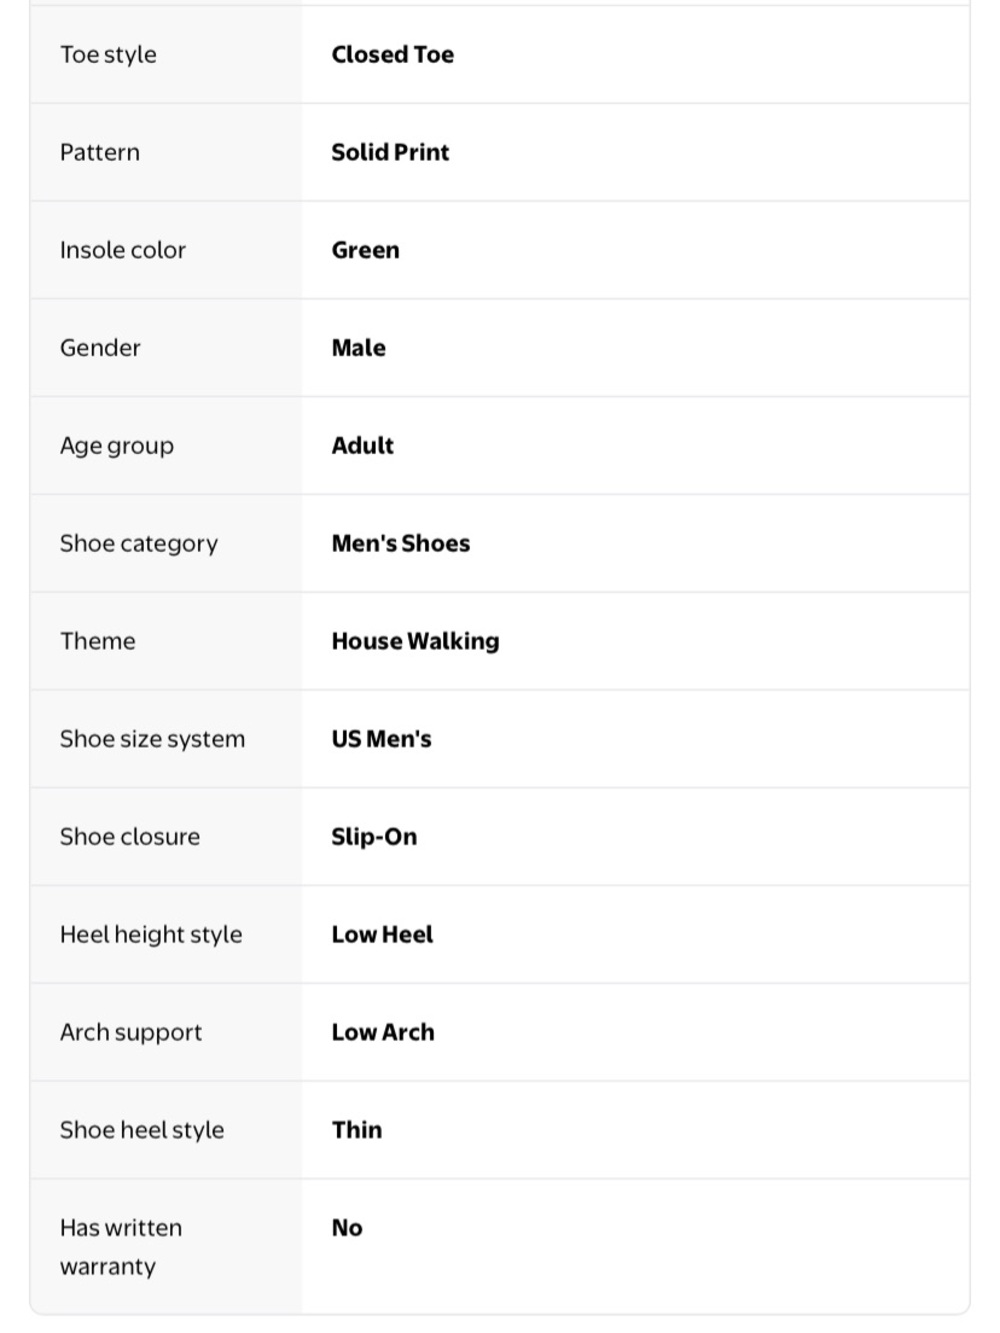This screenshot has width=1000, height=1333.
Task: Select the Age group label
Action: coord(117,446)
